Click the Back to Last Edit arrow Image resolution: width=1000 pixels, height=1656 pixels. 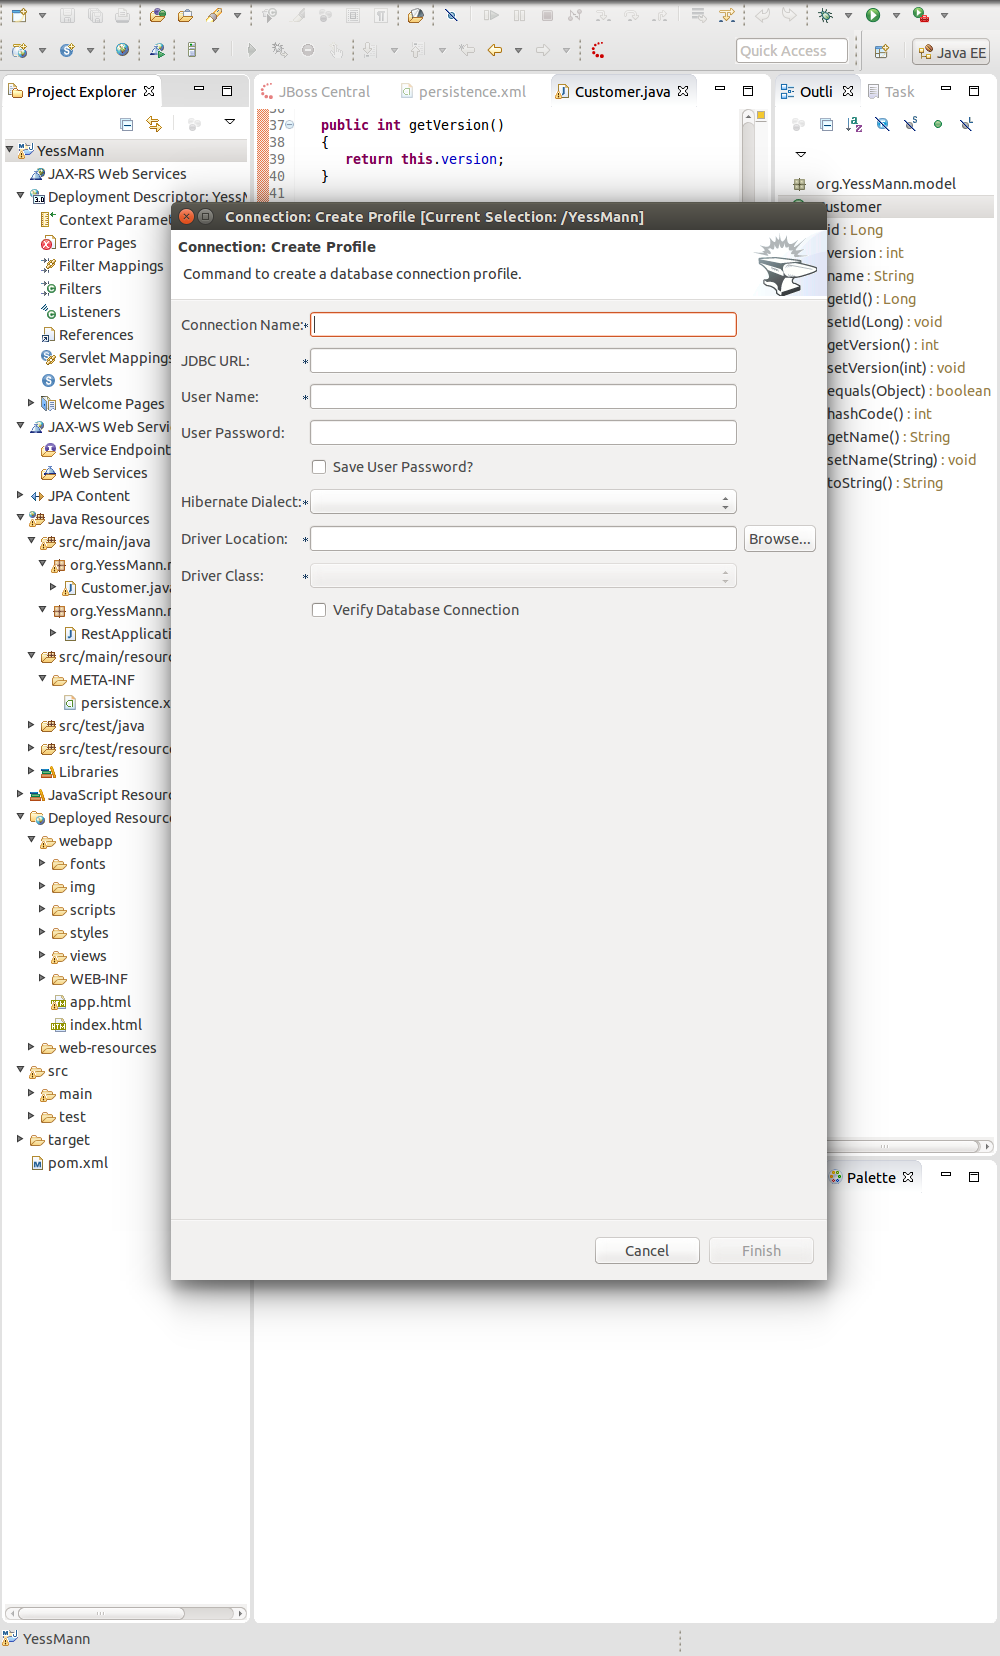467,50
